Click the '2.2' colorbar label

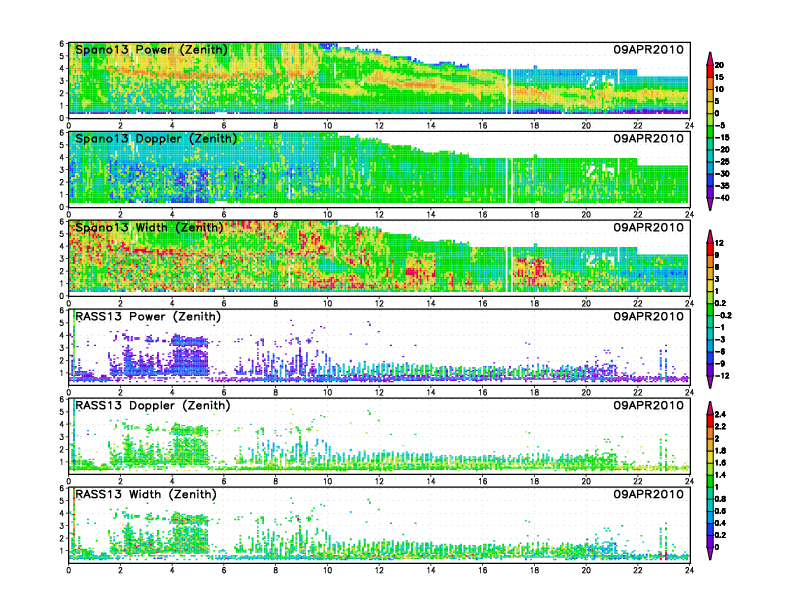tap(721, 427)
